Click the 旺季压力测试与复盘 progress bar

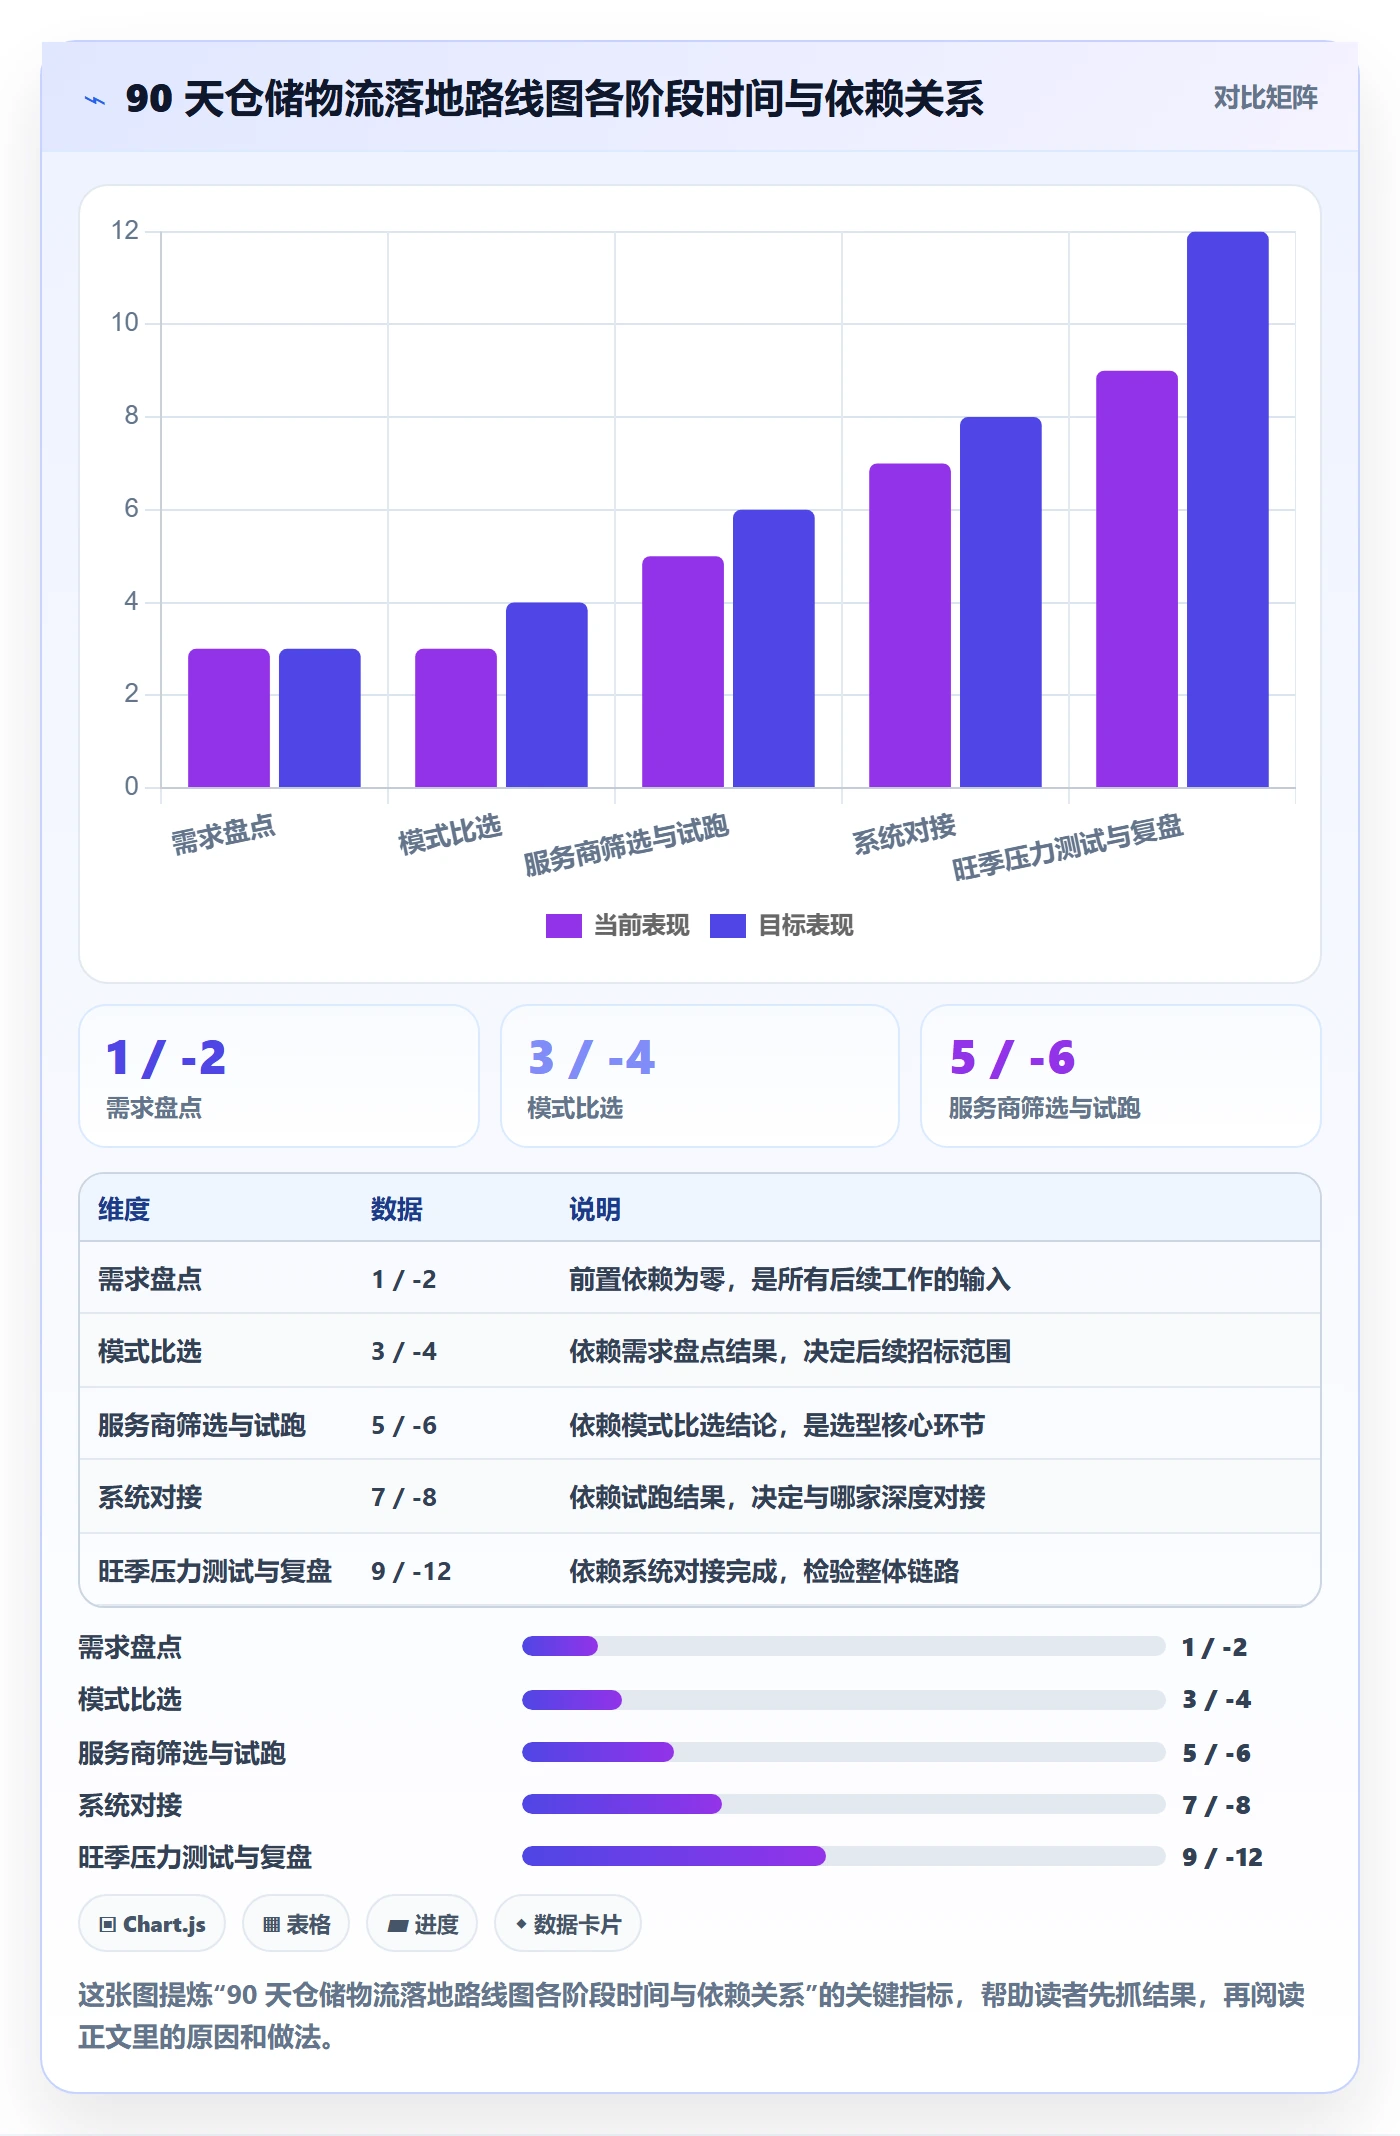coord(844,1856)
